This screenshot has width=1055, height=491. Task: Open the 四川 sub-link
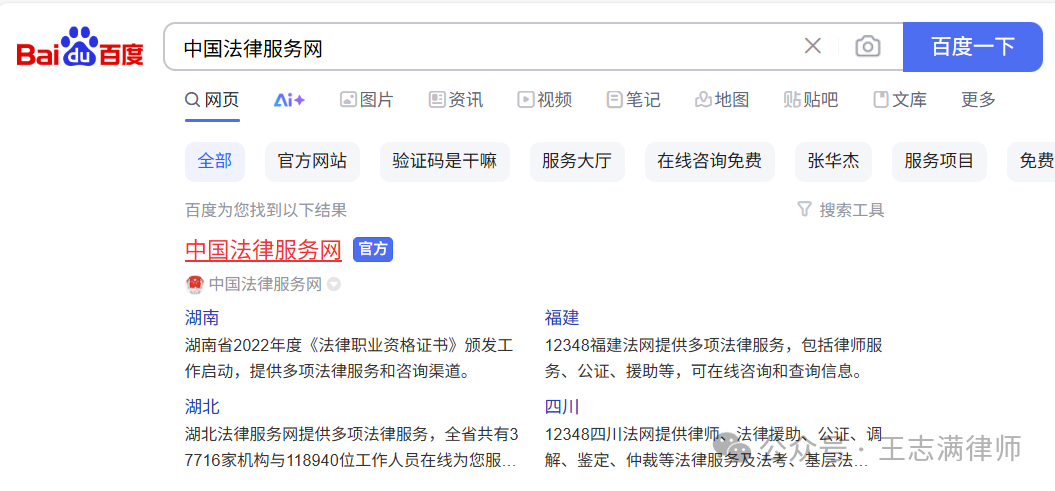[562, 407]
